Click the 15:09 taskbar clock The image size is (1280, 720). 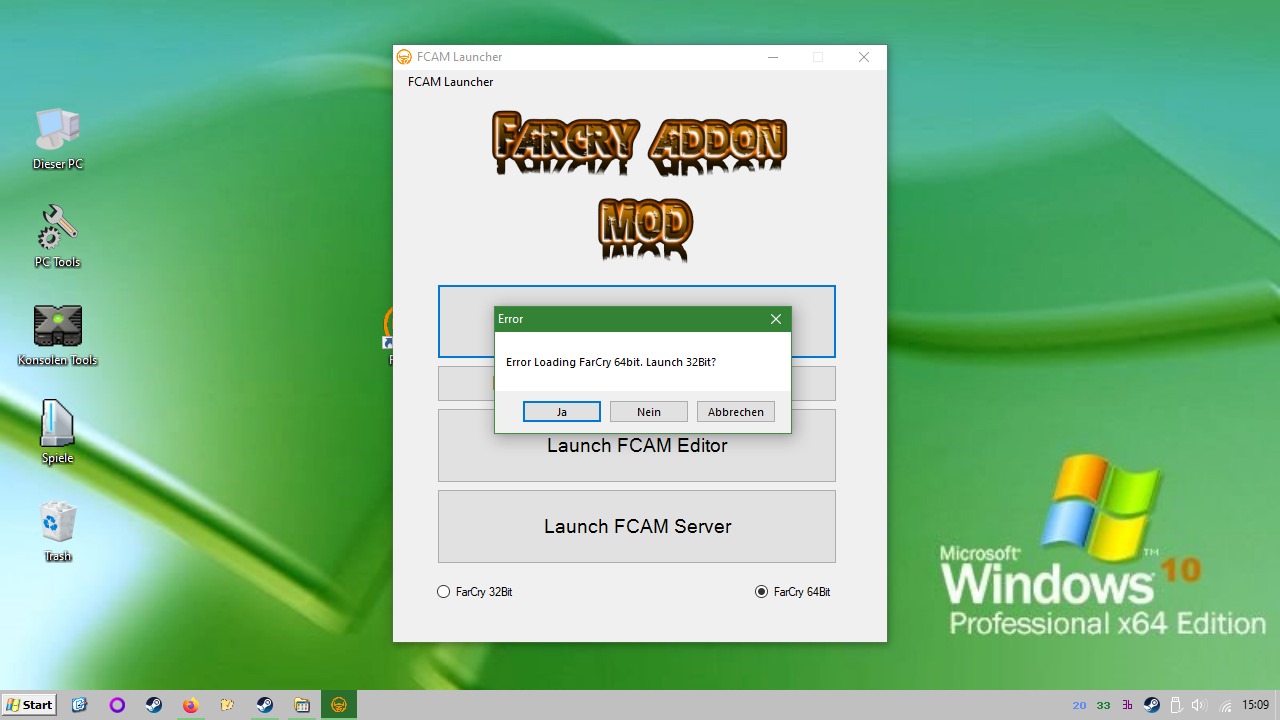(x=1255, y=705)
